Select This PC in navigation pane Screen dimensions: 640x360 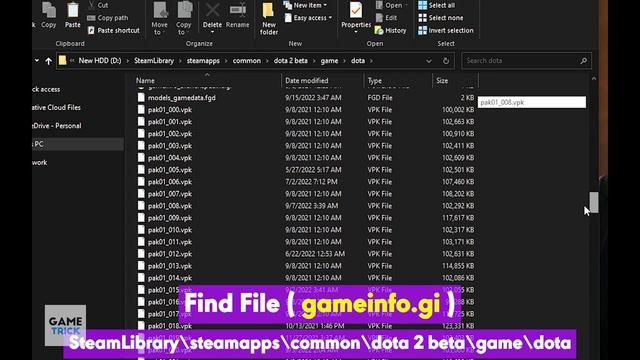click(x=78, y=144)
